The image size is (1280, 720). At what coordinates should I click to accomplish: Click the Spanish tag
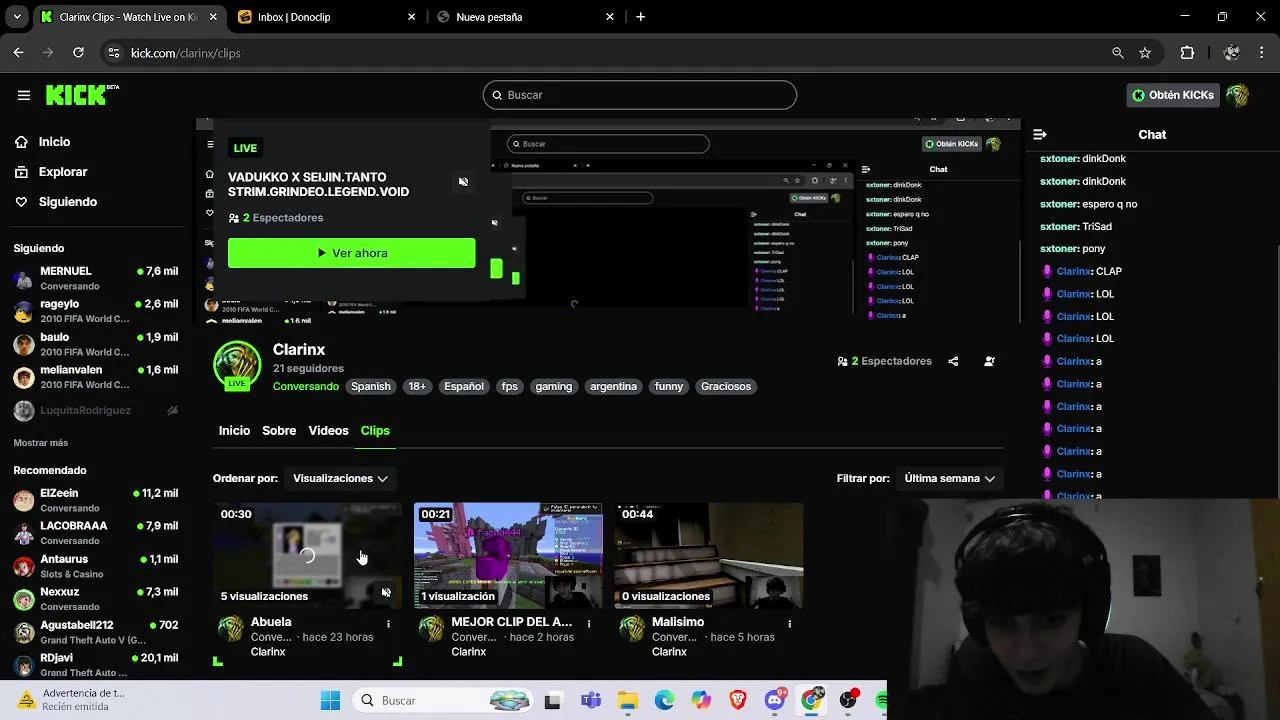point(370,386)
